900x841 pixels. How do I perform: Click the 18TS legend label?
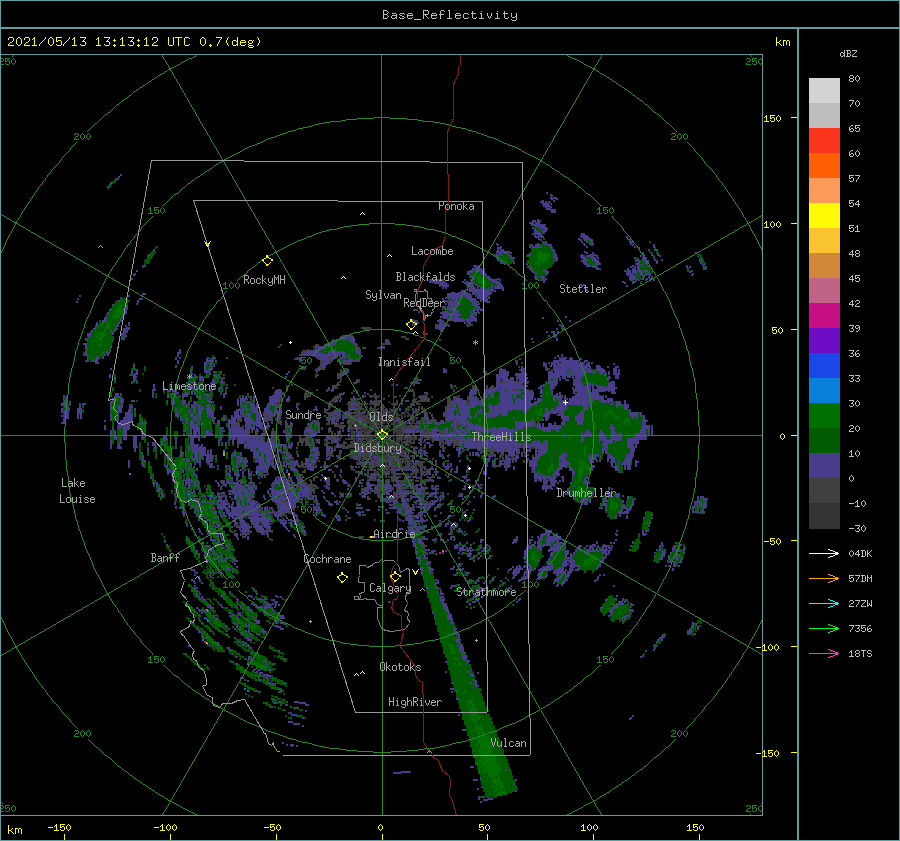(x=860, y=653)
